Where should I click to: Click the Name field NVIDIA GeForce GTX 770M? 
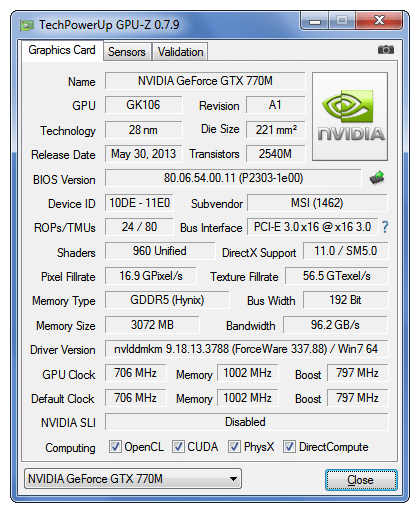tap(205, 81)
